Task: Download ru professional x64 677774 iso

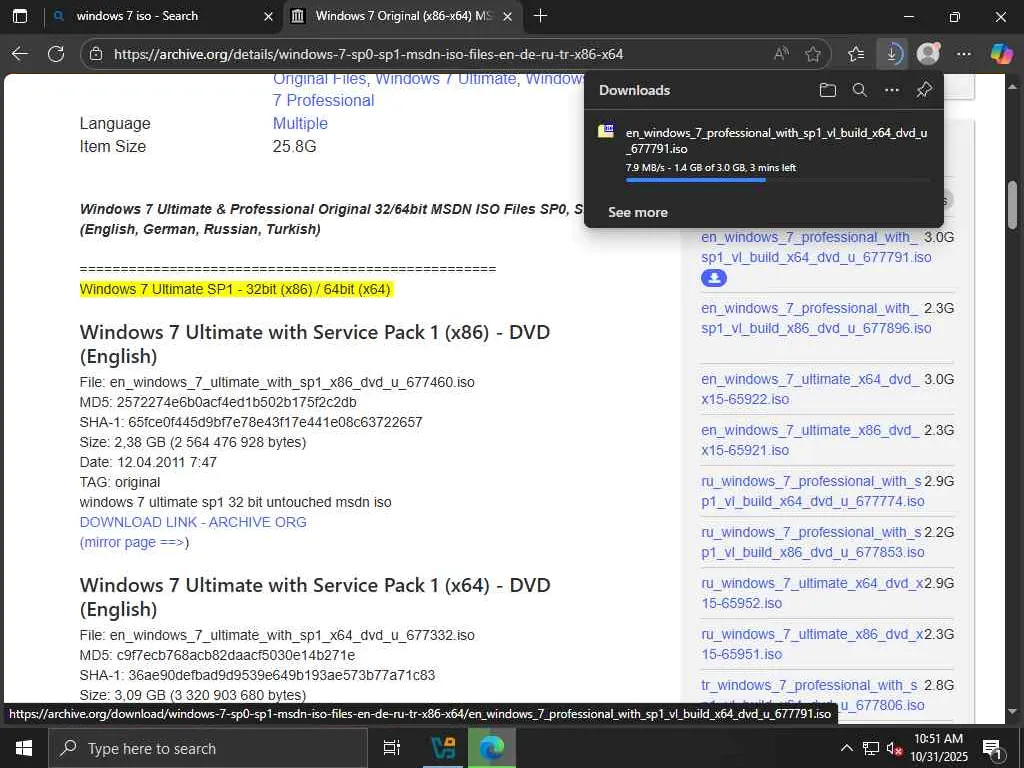Action: (x=812, y=491)
